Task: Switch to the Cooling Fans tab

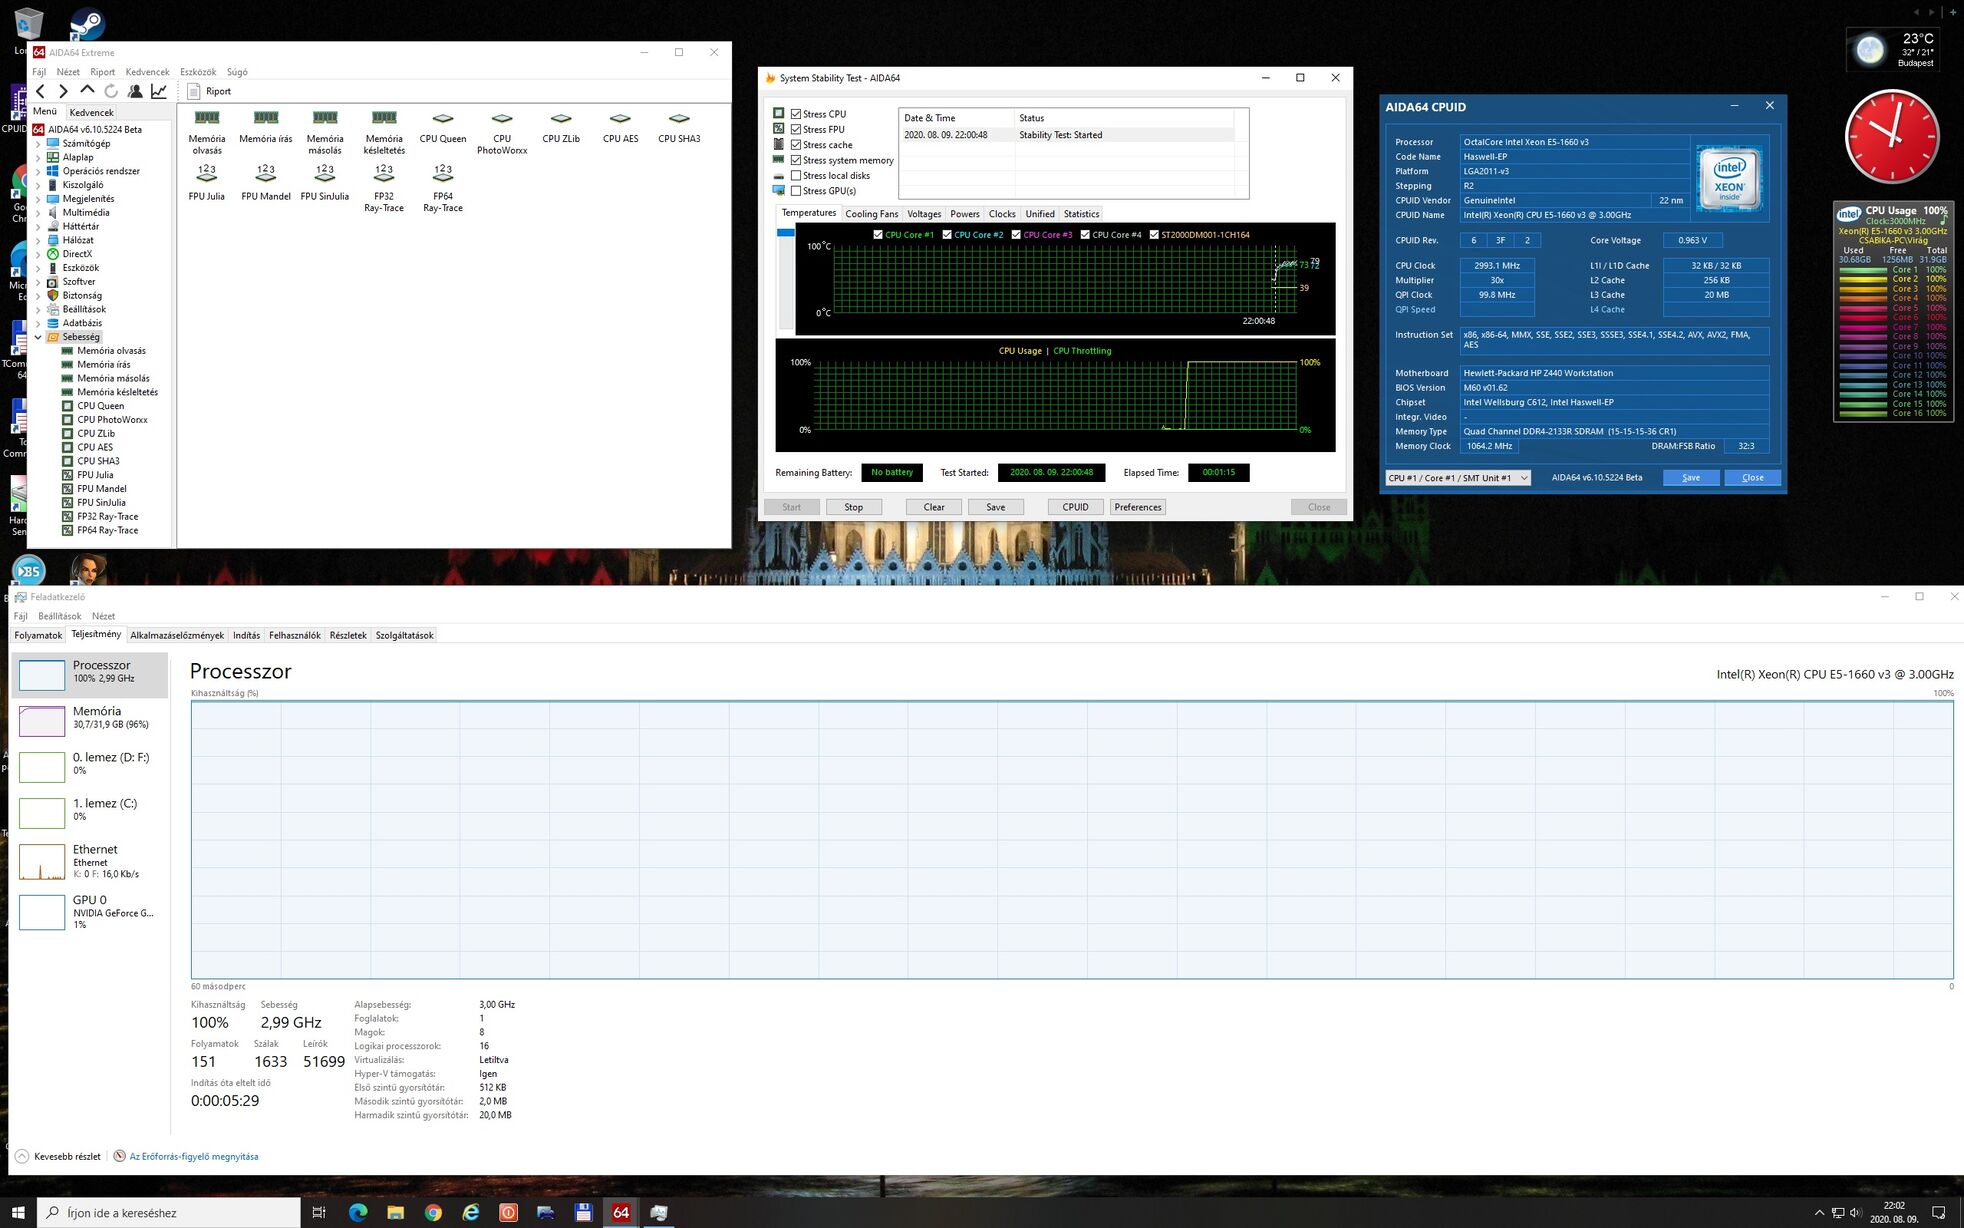Action: [x=871, y=214]
